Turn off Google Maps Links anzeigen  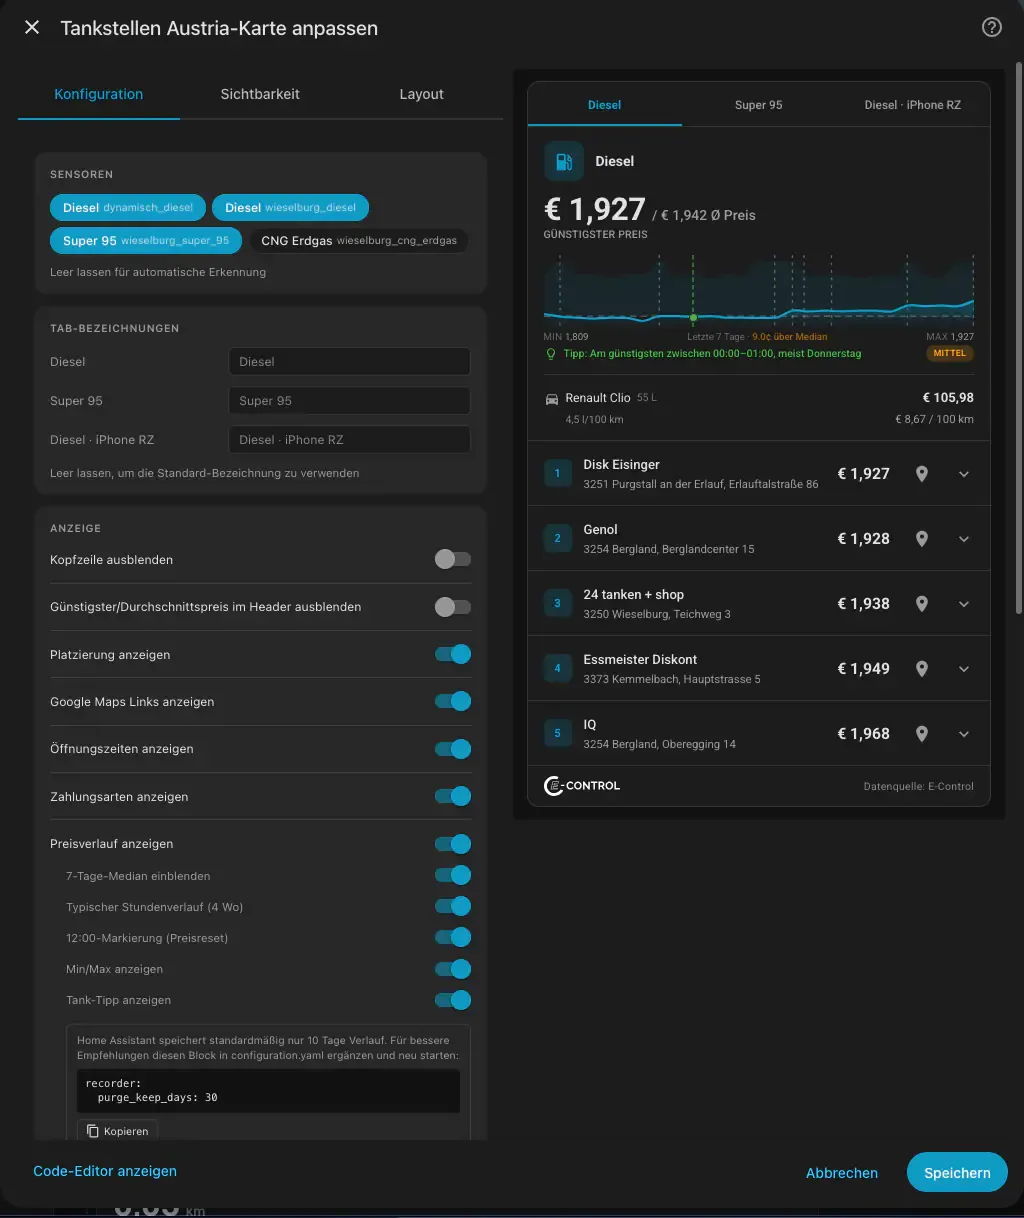pyautogui.click(x=453, y=702)
